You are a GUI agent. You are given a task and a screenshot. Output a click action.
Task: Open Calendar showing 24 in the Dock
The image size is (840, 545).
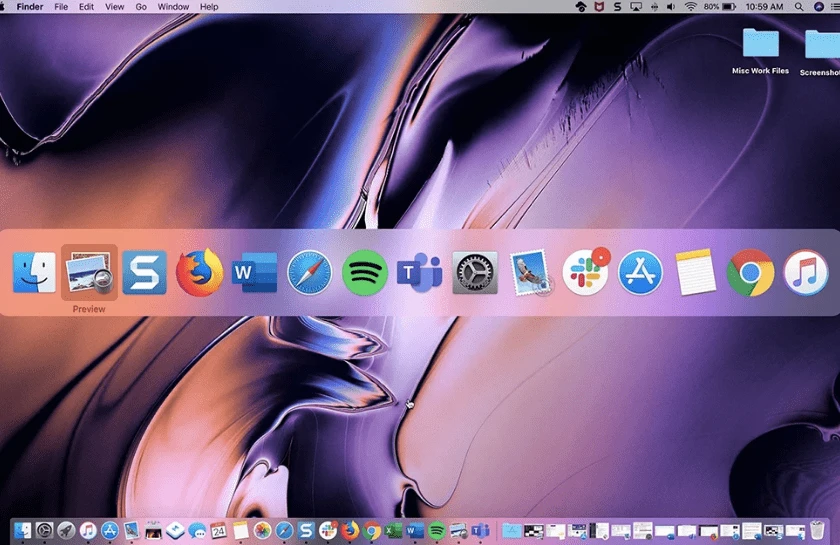tap(219, 531)
